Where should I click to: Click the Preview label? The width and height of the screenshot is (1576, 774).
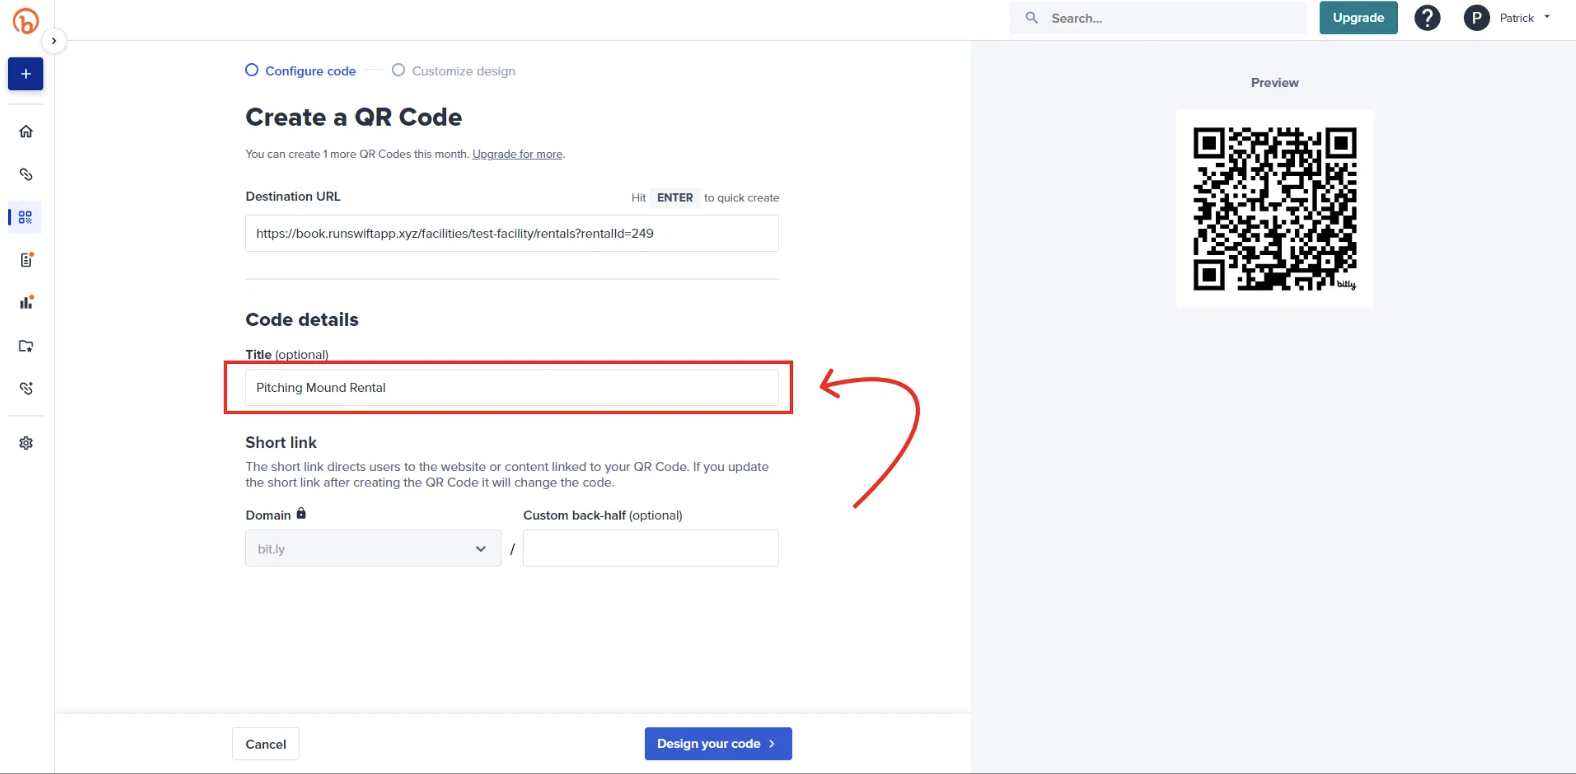1275,83
